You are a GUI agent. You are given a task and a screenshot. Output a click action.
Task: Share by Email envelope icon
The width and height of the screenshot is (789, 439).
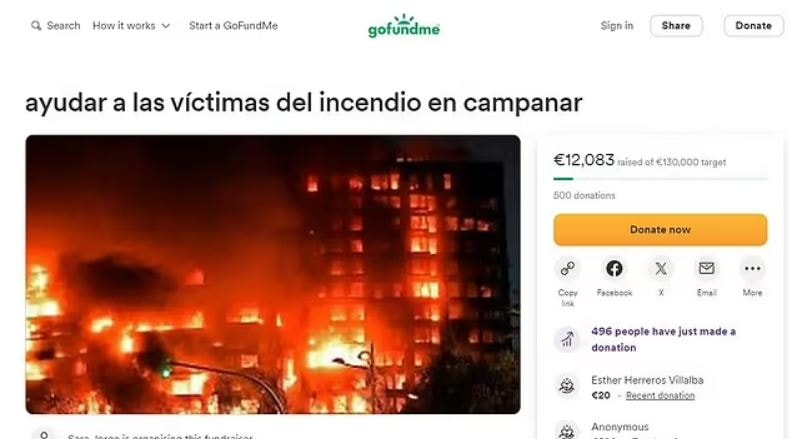click(706, 268)
